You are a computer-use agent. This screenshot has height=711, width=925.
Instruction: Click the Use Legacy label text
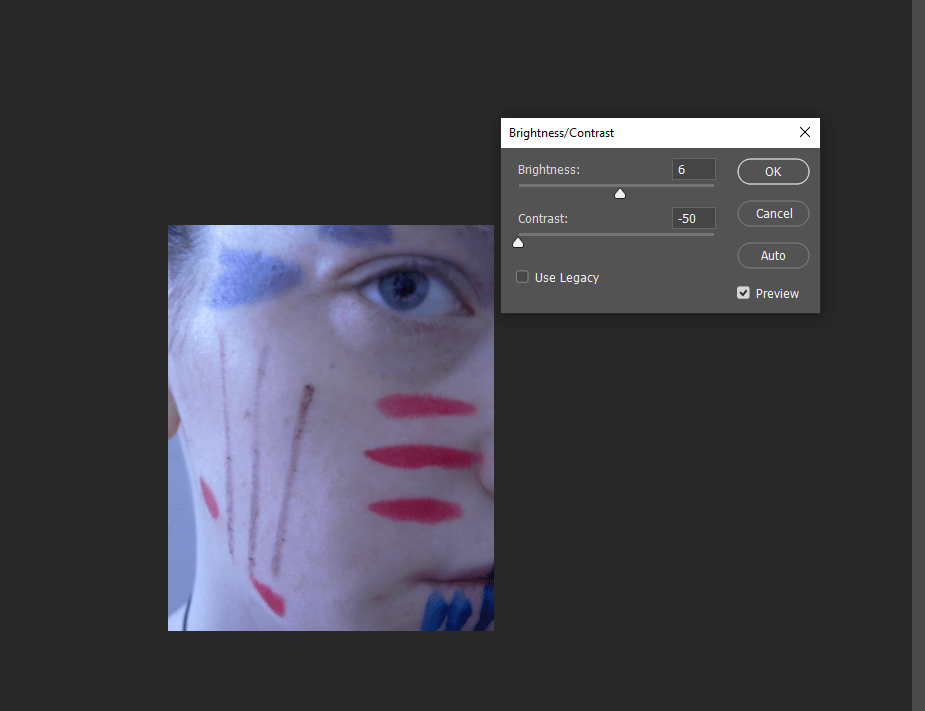click(x=567, y=278)
